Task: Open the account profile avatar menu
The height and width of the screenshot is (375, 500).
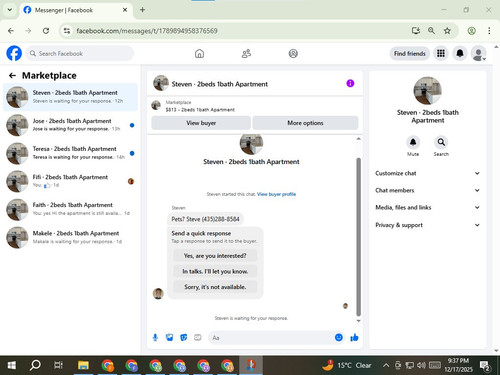Action: click(479, 53)
